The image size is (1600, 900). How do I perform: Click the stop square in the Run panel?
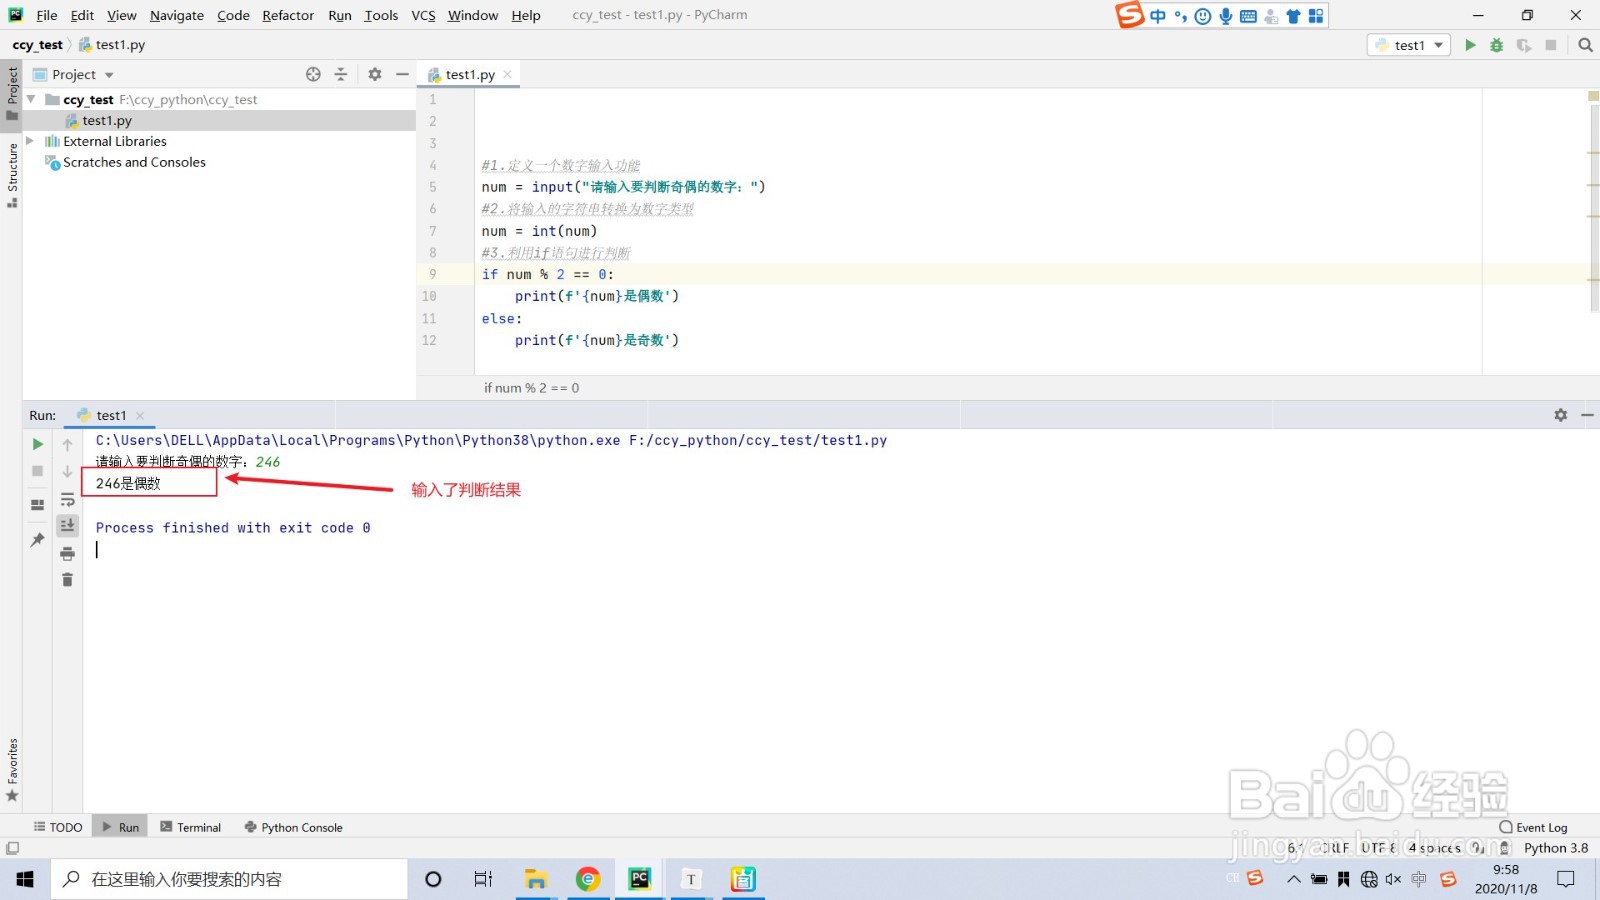point(38,471)
